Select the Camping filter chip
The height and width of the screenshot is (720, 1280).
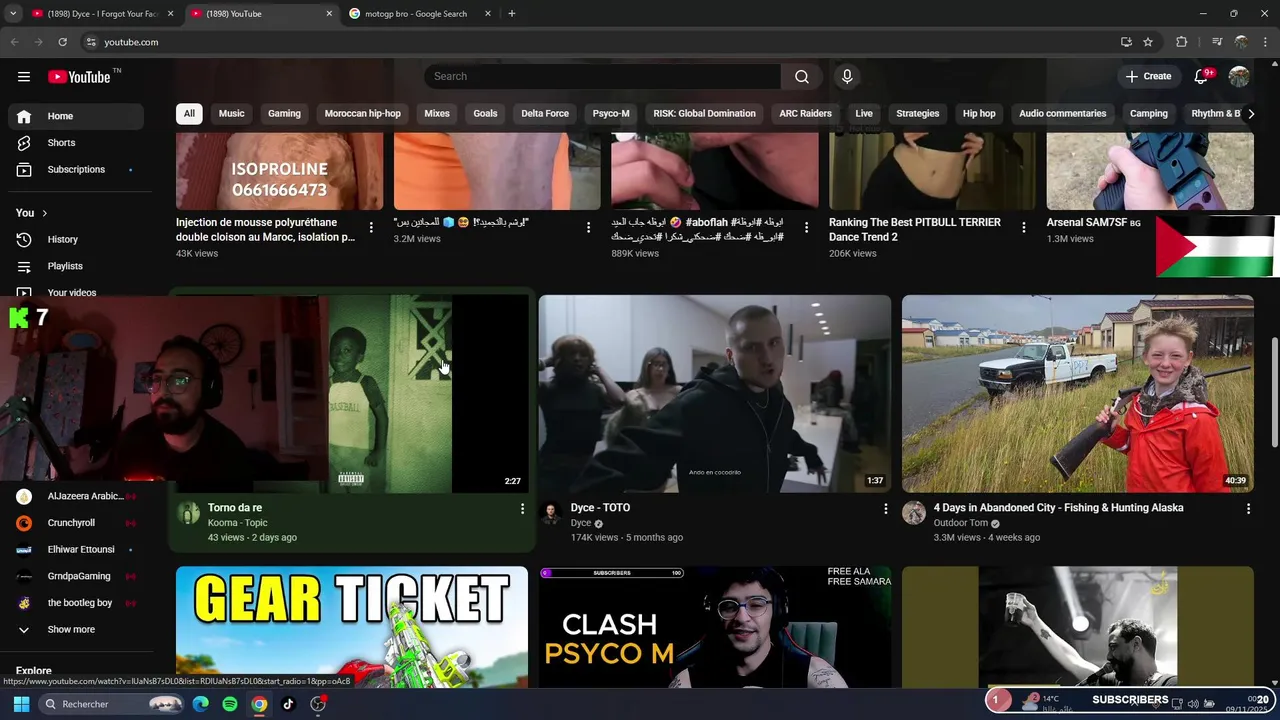coord(1148,114)
